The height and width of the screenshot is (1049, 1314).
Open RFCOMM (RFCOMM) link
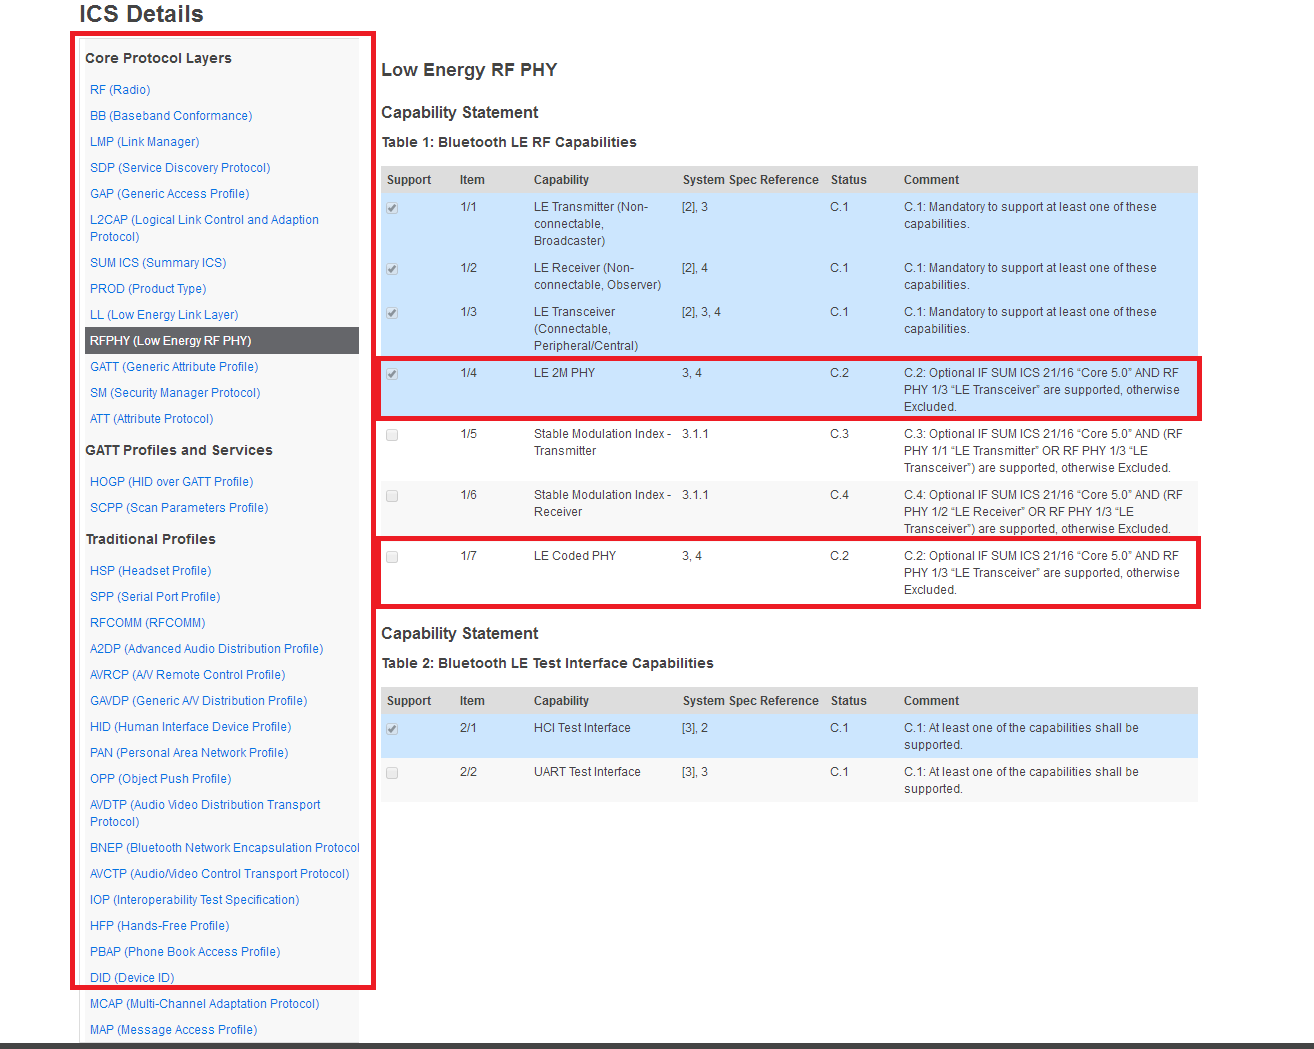[148, 623]
